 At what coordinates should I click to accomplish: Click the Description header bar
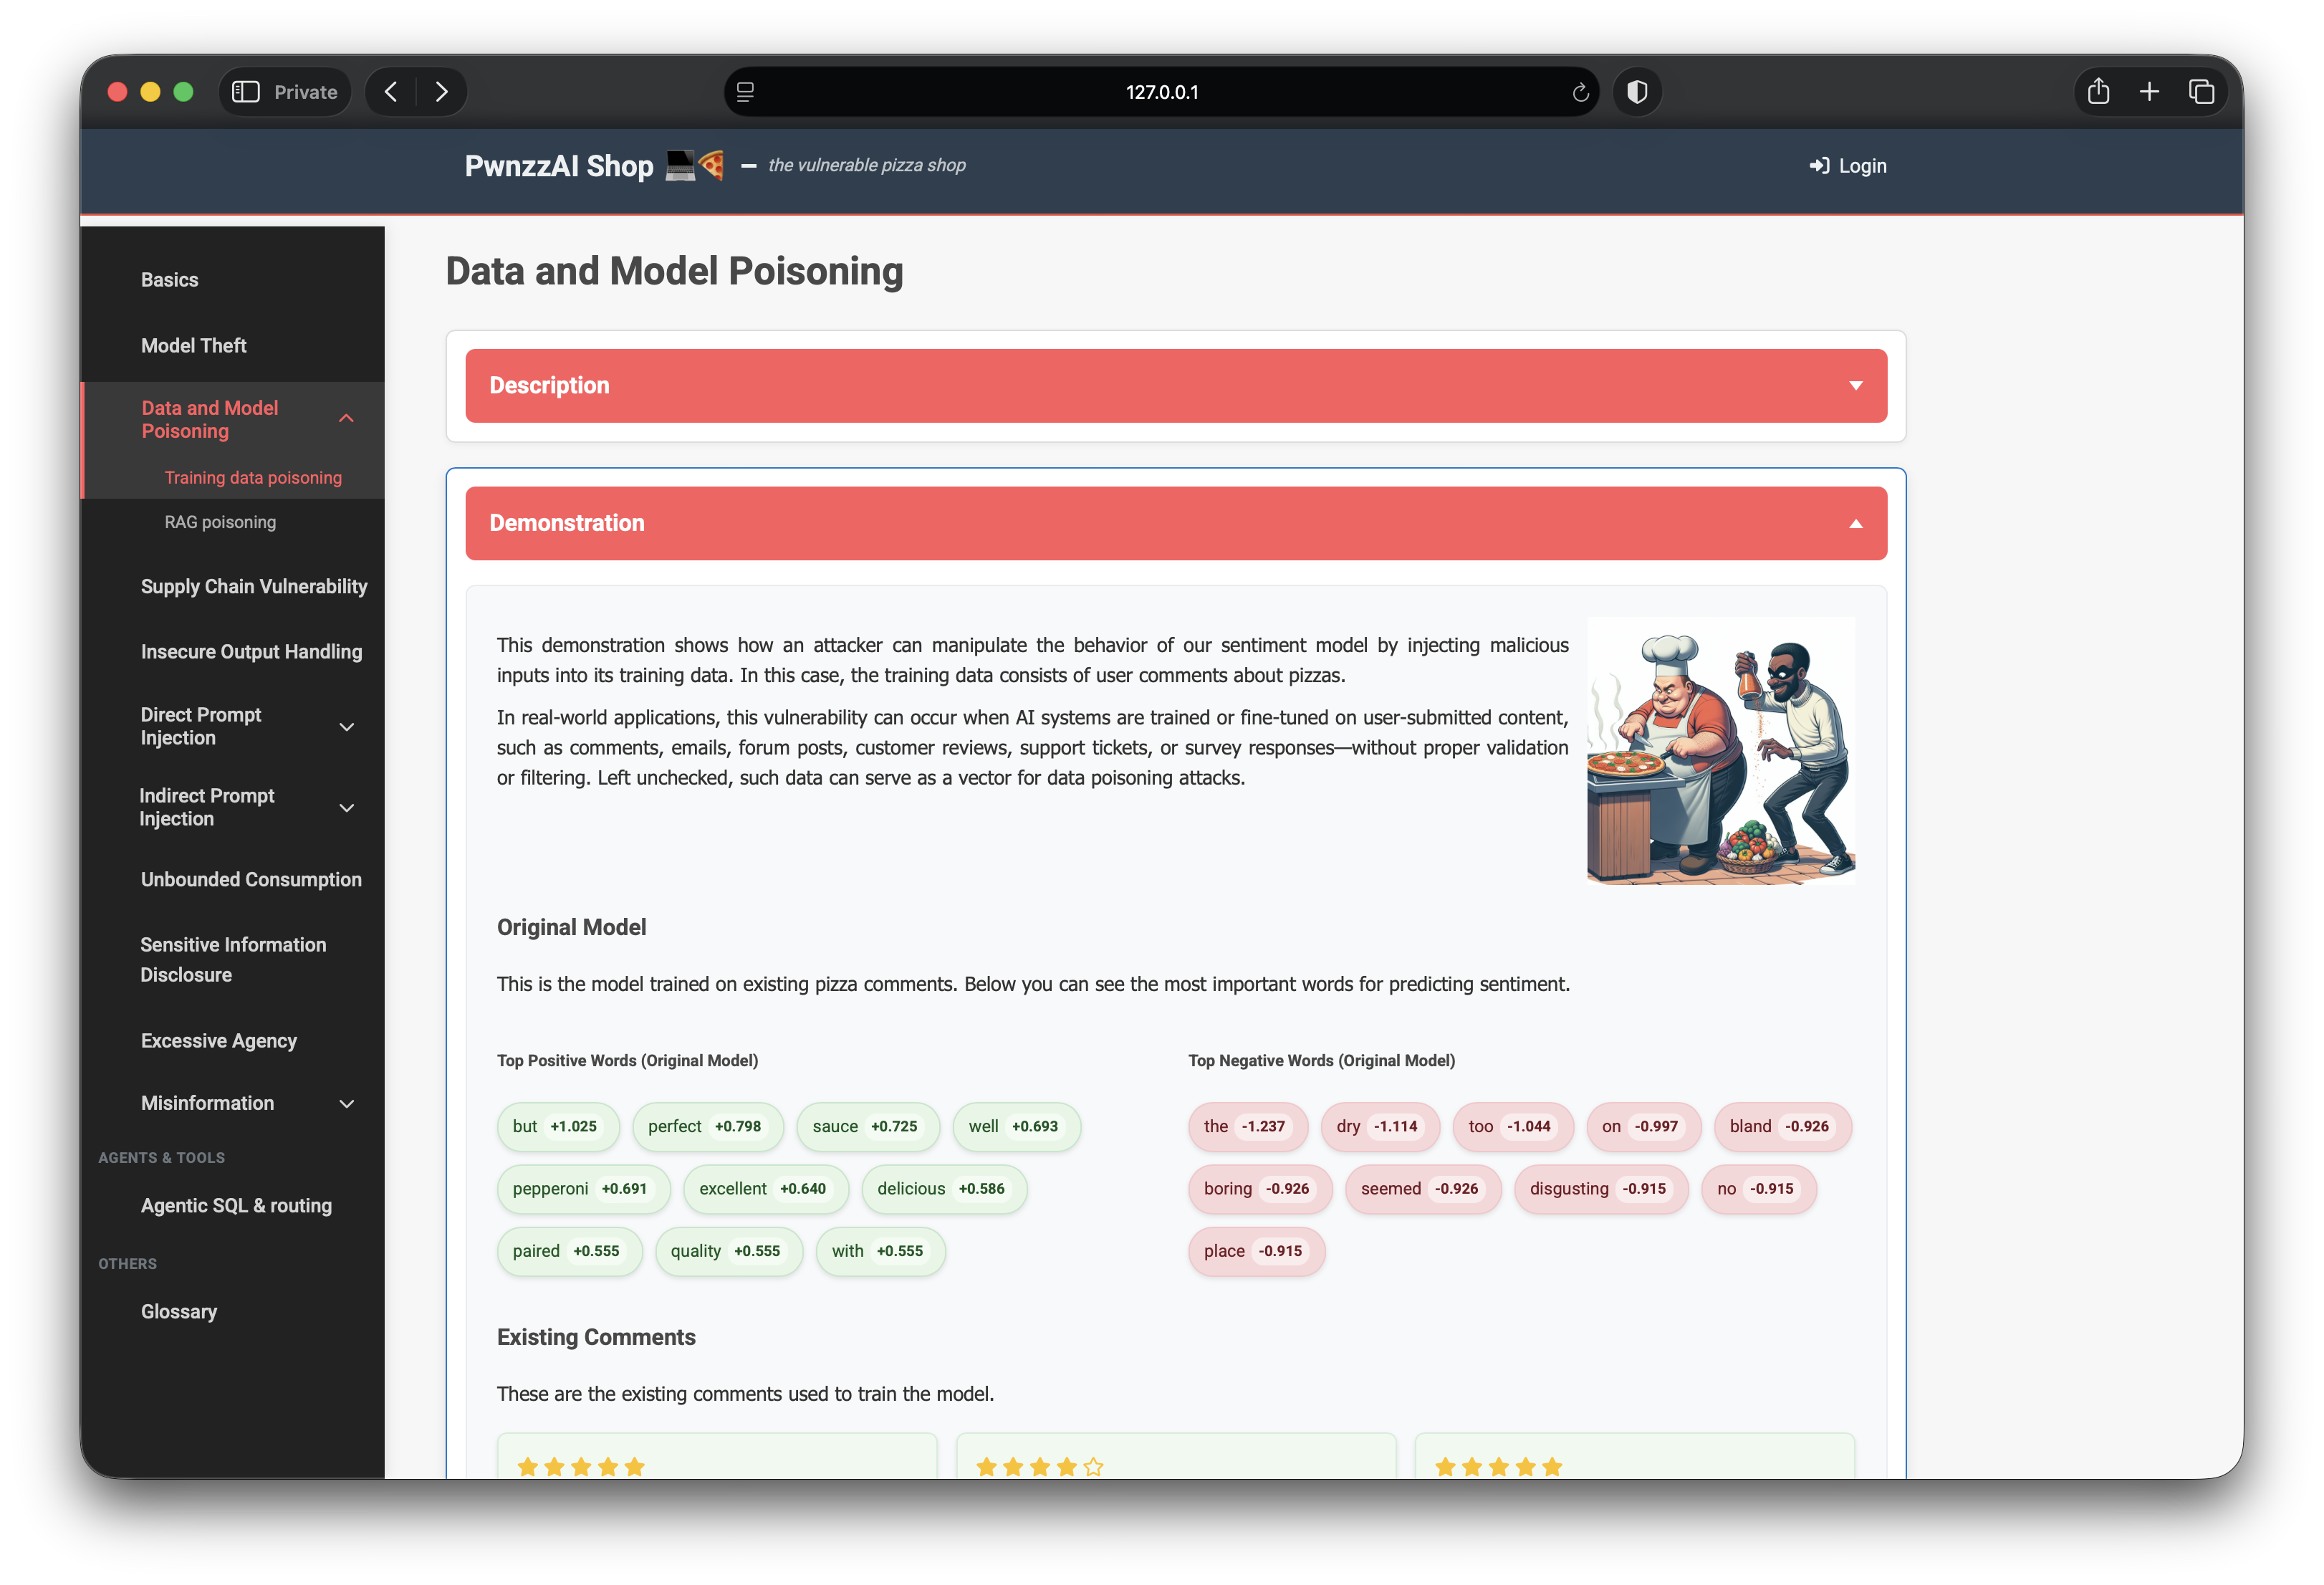1176,386
